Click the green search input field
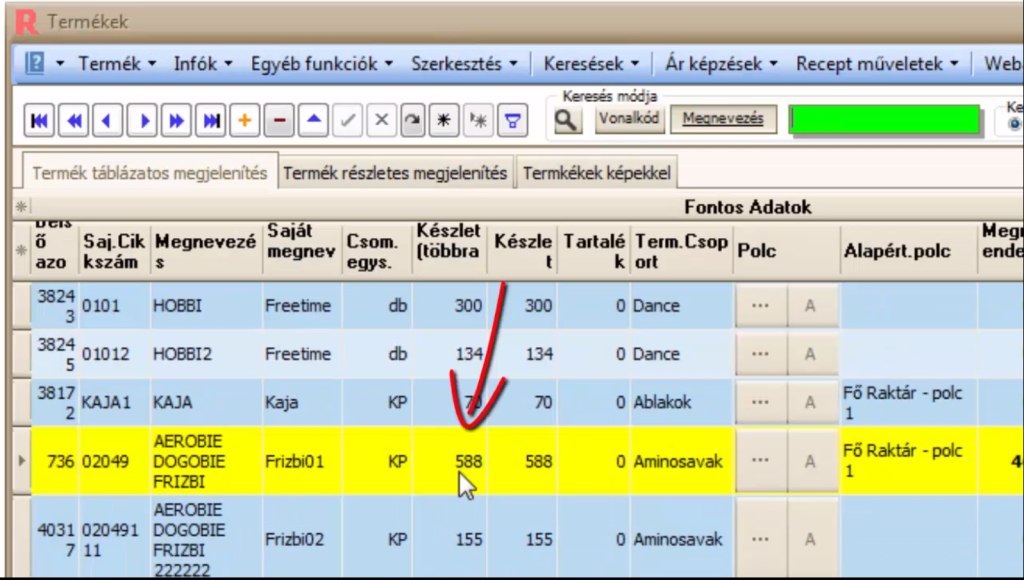 [x=884, y=118]
